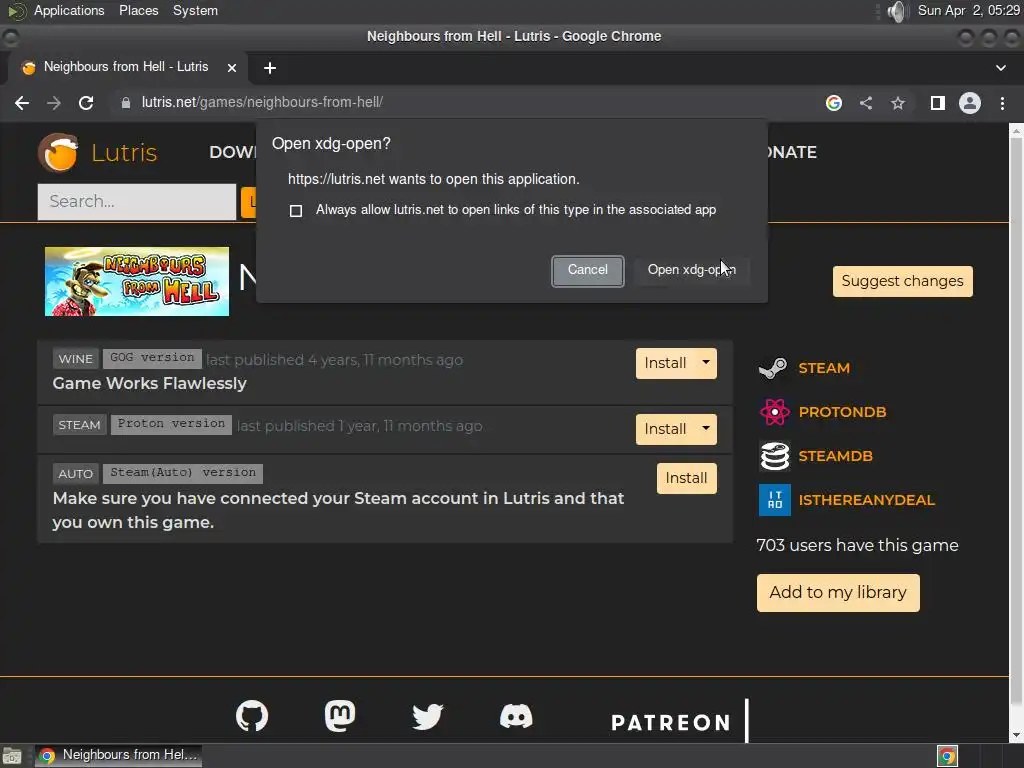Image resolution: width=1024 pixels, height=768 pixels.
Task: Open the GitHub footer icon
Action: tap(252, 716)
